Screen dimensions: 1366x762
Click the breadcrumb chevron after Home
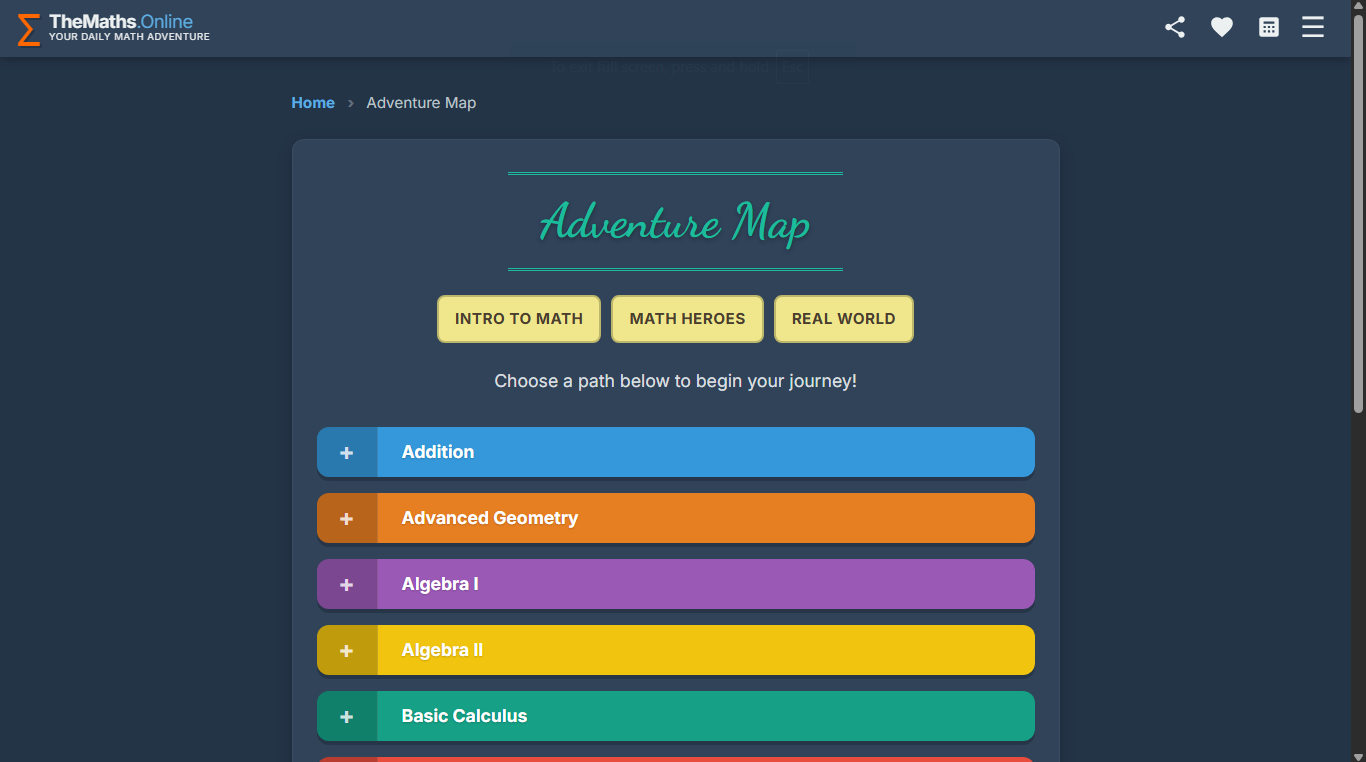pos(350,103)
